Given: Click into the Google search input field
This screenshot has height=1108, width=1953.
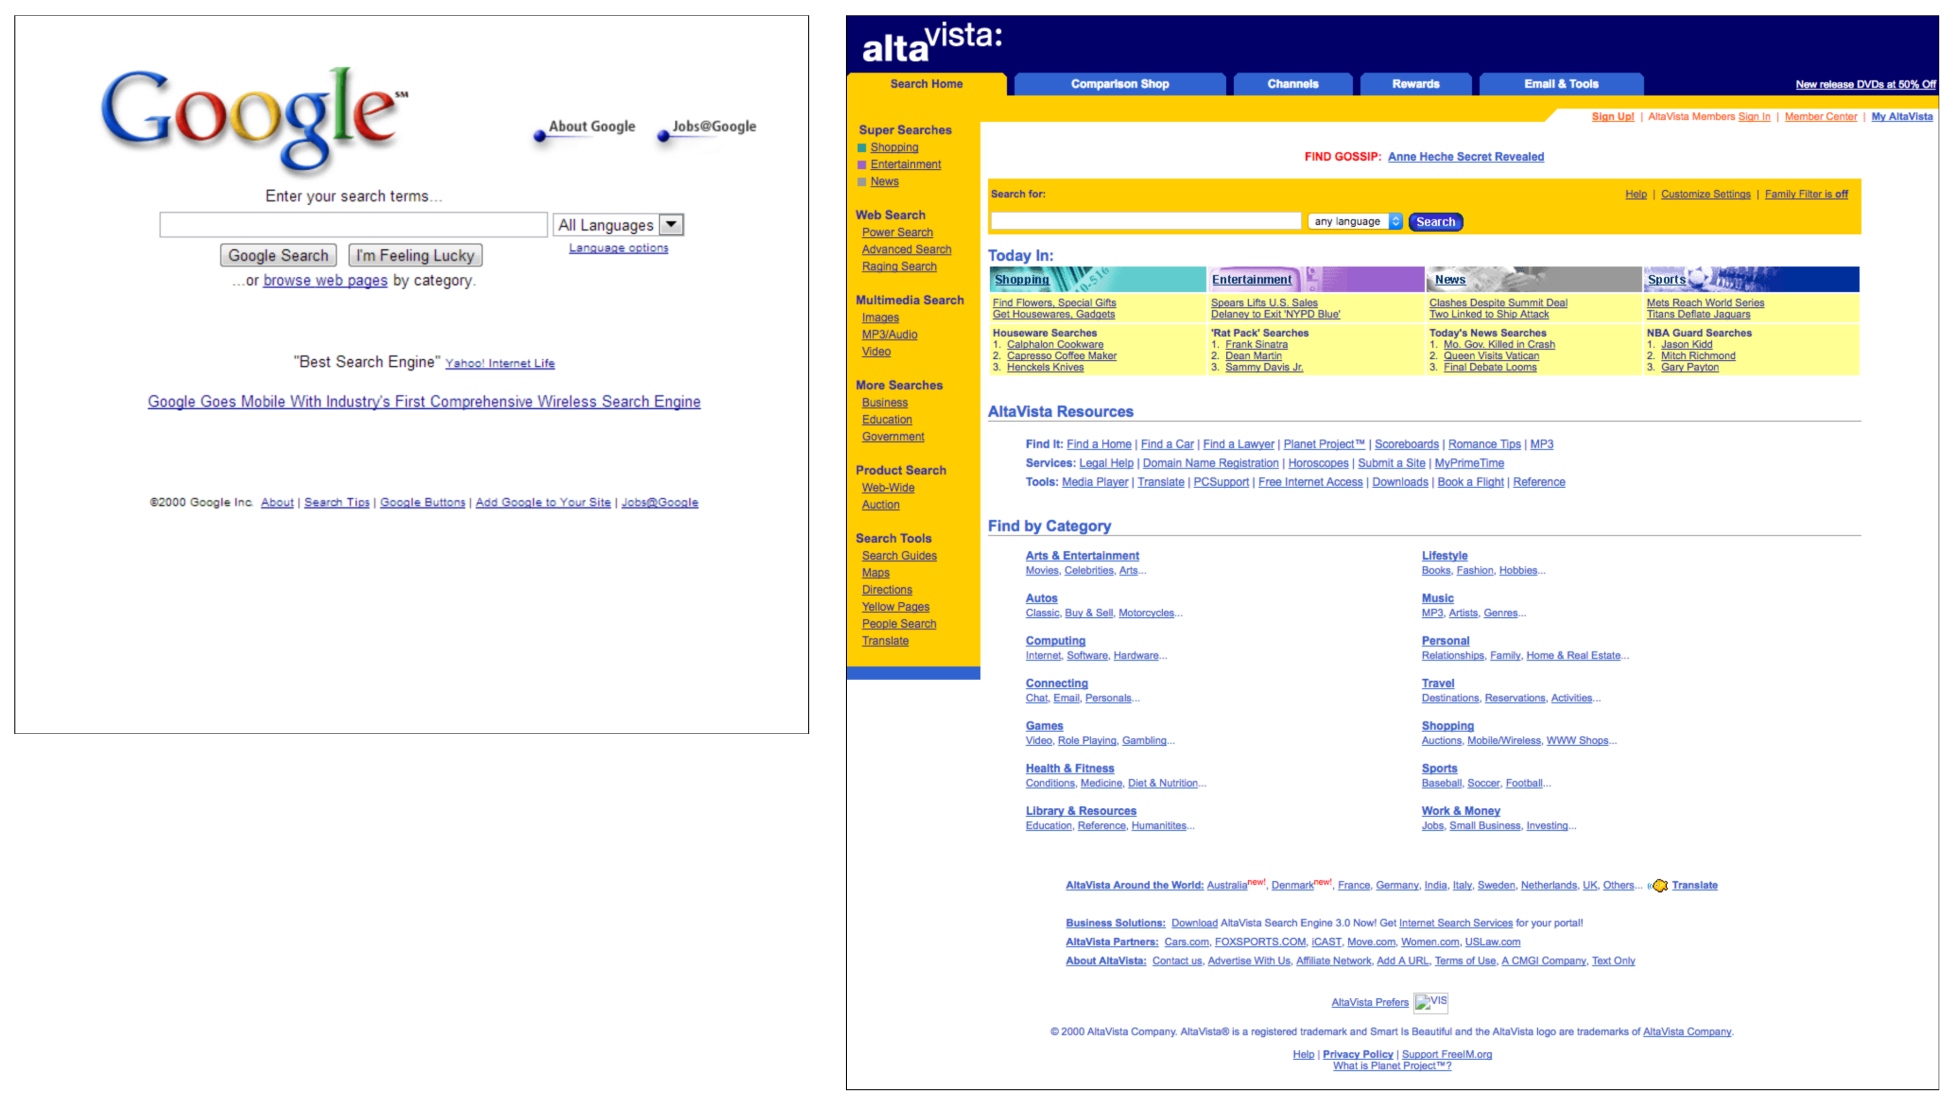Looking at the screenshot, I should pyautogui.click(x=353, y=225).
